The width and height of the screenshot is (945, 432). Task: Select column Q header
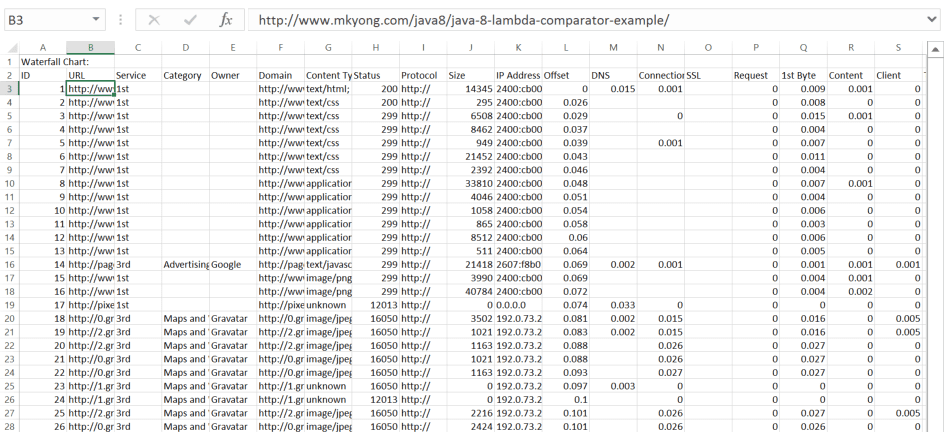pyautogui.click(x=803, y=48)
